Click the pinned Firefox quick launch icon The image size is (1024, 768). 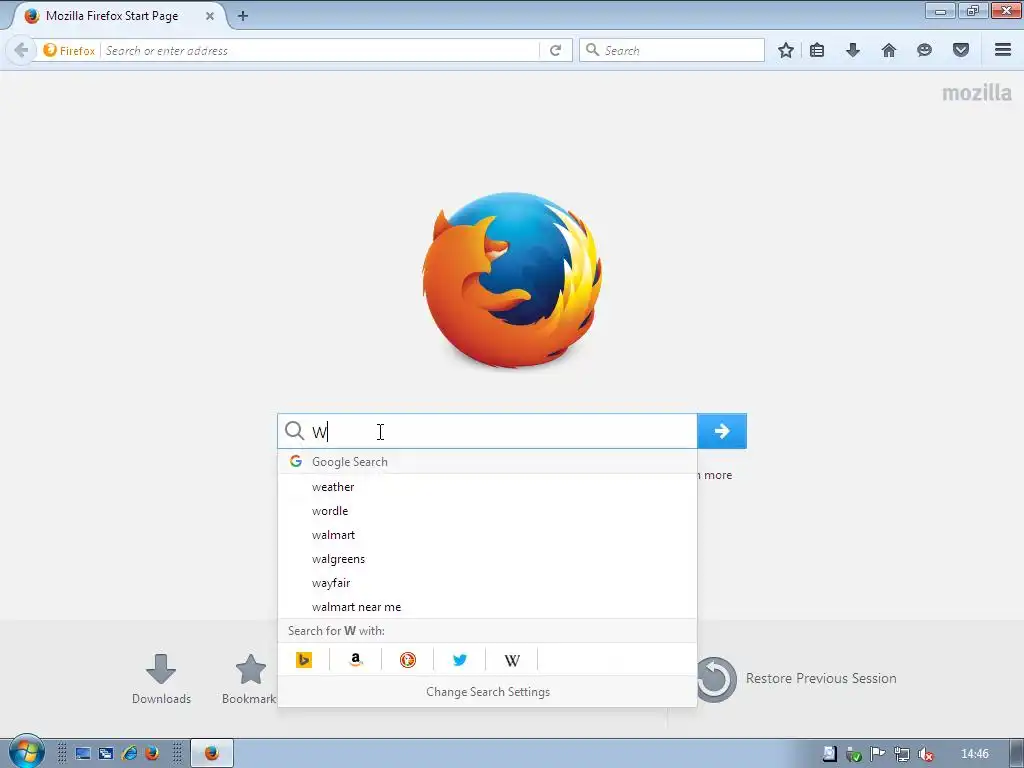click(152, 753)
